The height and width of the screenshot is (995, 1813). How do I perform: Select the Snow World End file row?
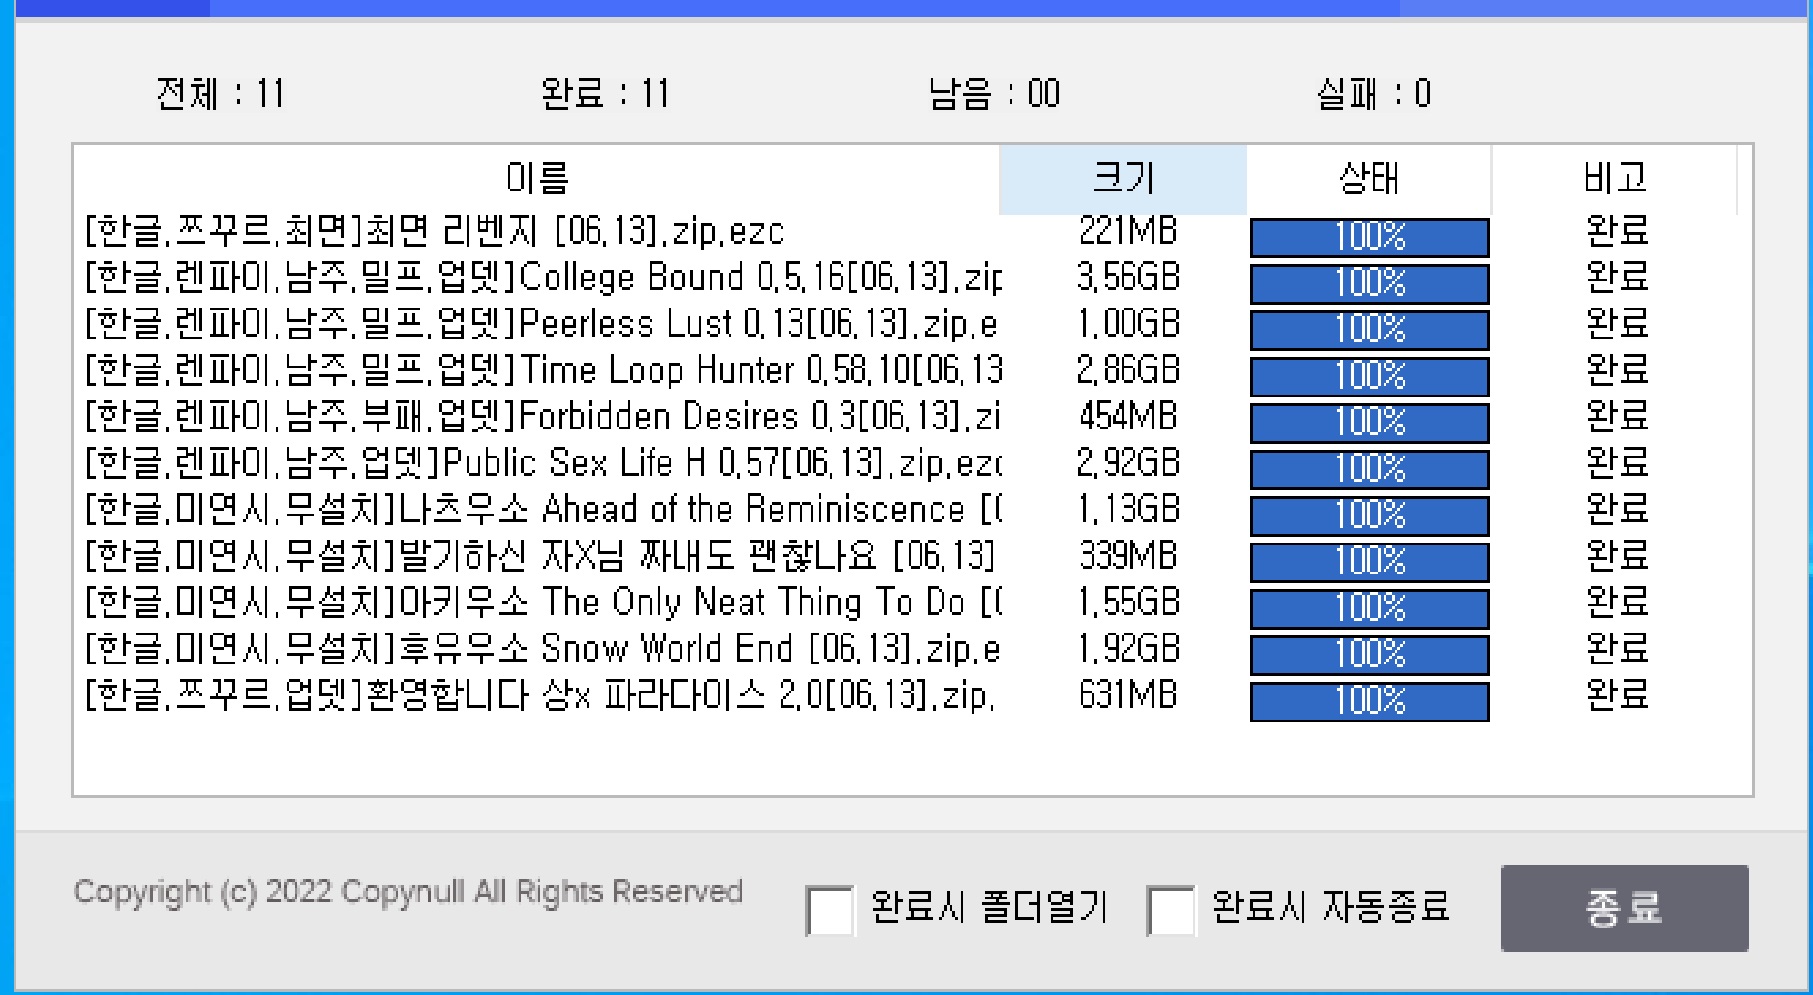[x=542, y=649]
